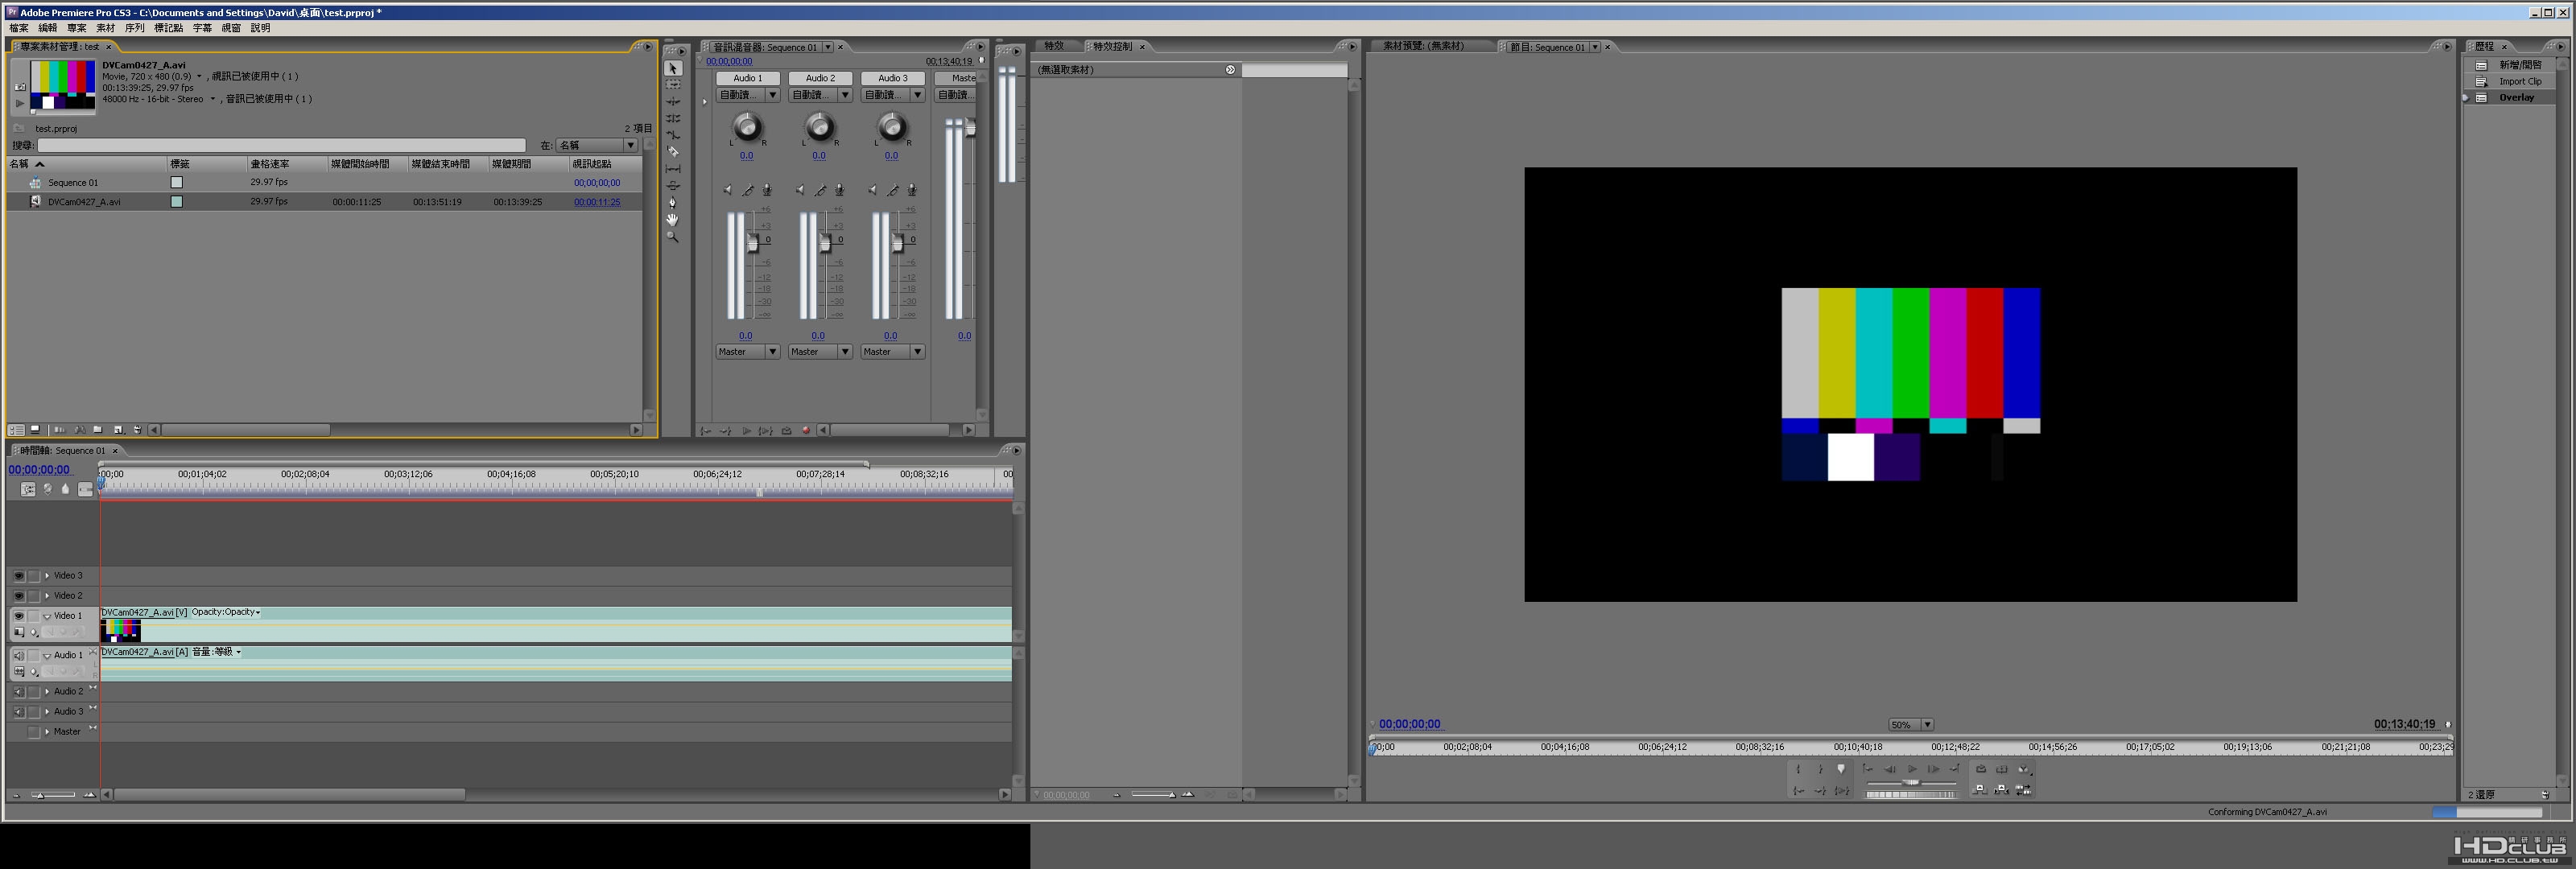2576x869 pixels.
Task: Open the 序列 menu
Action: 135,28
